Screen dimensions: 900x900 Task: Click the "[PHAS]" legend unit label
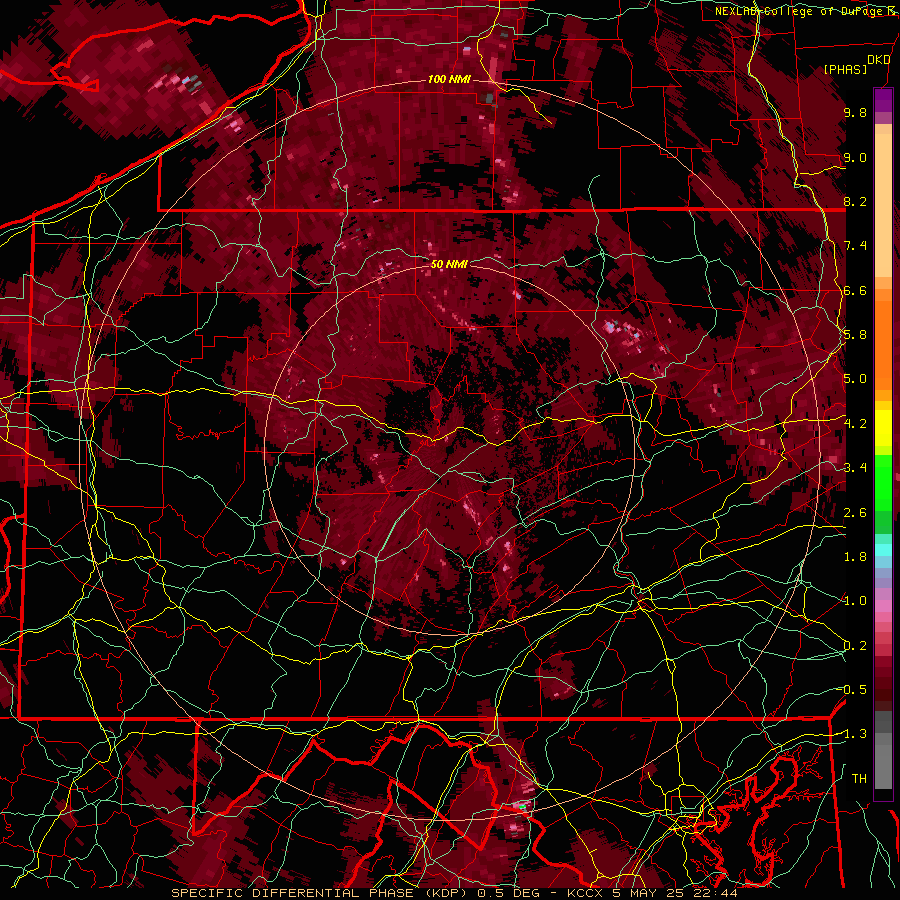click(x=845, y=69)
